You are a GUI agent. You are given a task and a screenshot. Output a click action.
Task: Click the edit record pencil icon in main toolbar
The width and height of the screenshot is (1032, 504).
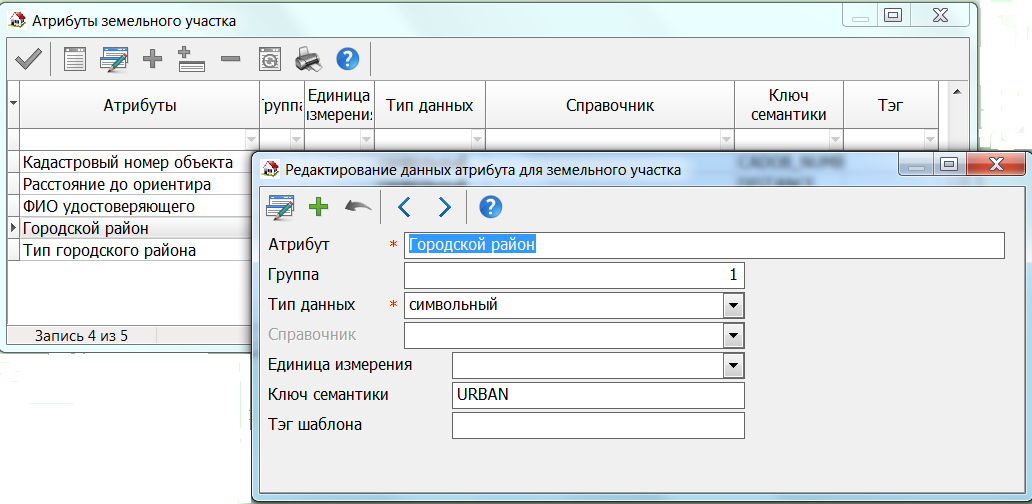[113, 60]
